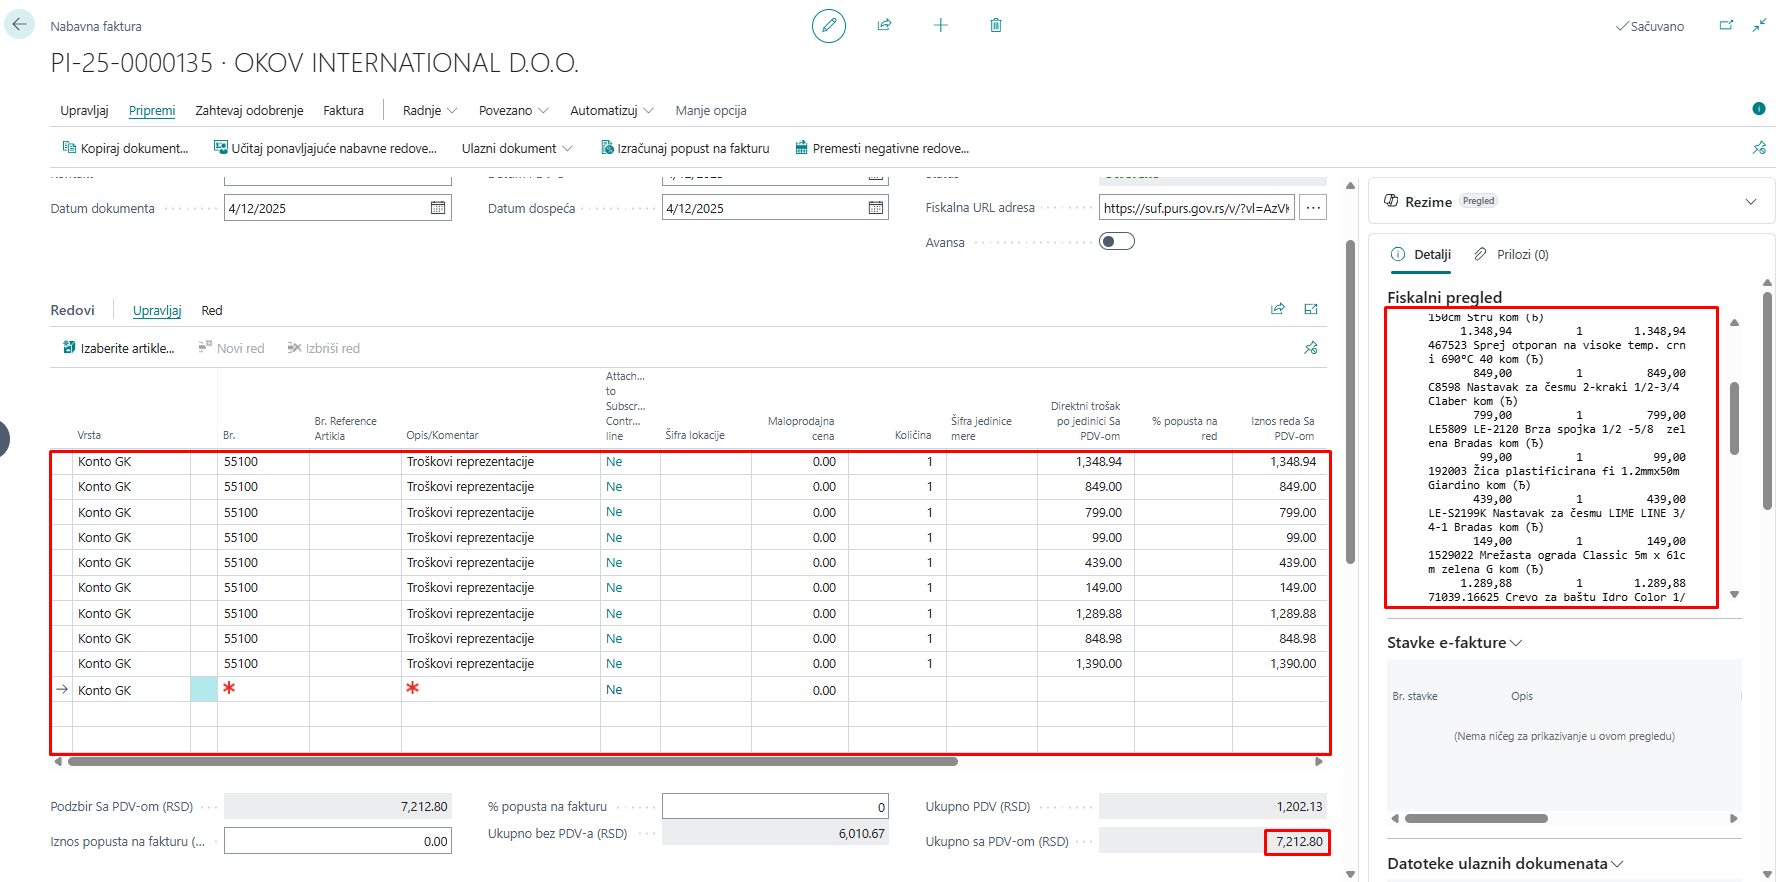Screen dimensions: 1789x882
Task: Click the pencil edit icon
Action: coord(828,26)
